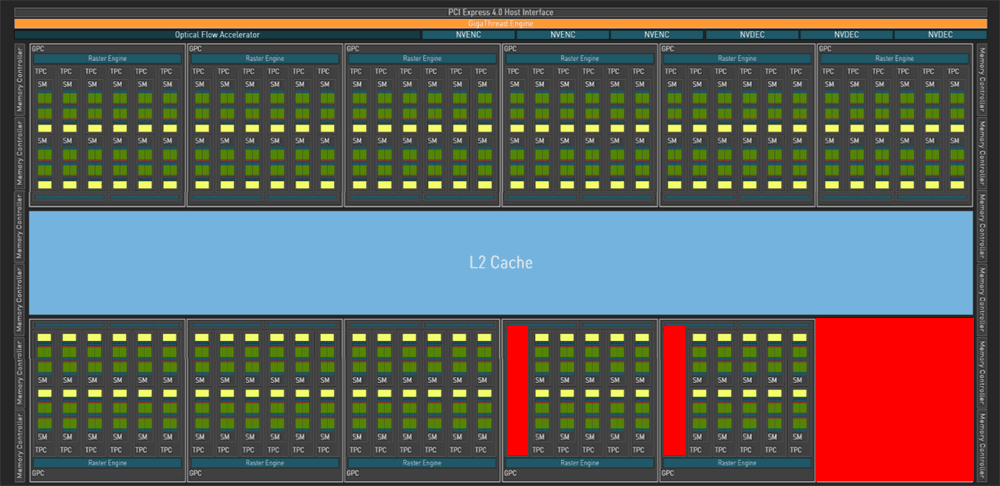Select Raster Engine in second bottom-row GPC
The width and height of the screenshot is (1000, 486).
coord(265,462)
